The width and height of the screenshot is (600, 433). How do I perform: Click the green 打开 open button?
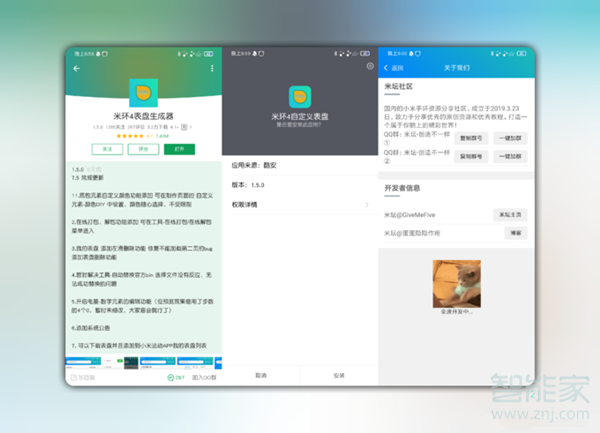tap(179, 149)
